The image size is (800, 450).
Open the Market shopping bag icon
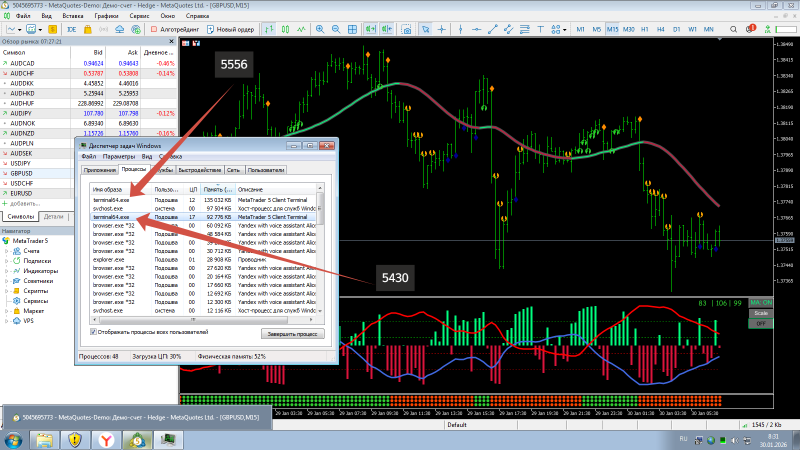click(x=88, y=30)
